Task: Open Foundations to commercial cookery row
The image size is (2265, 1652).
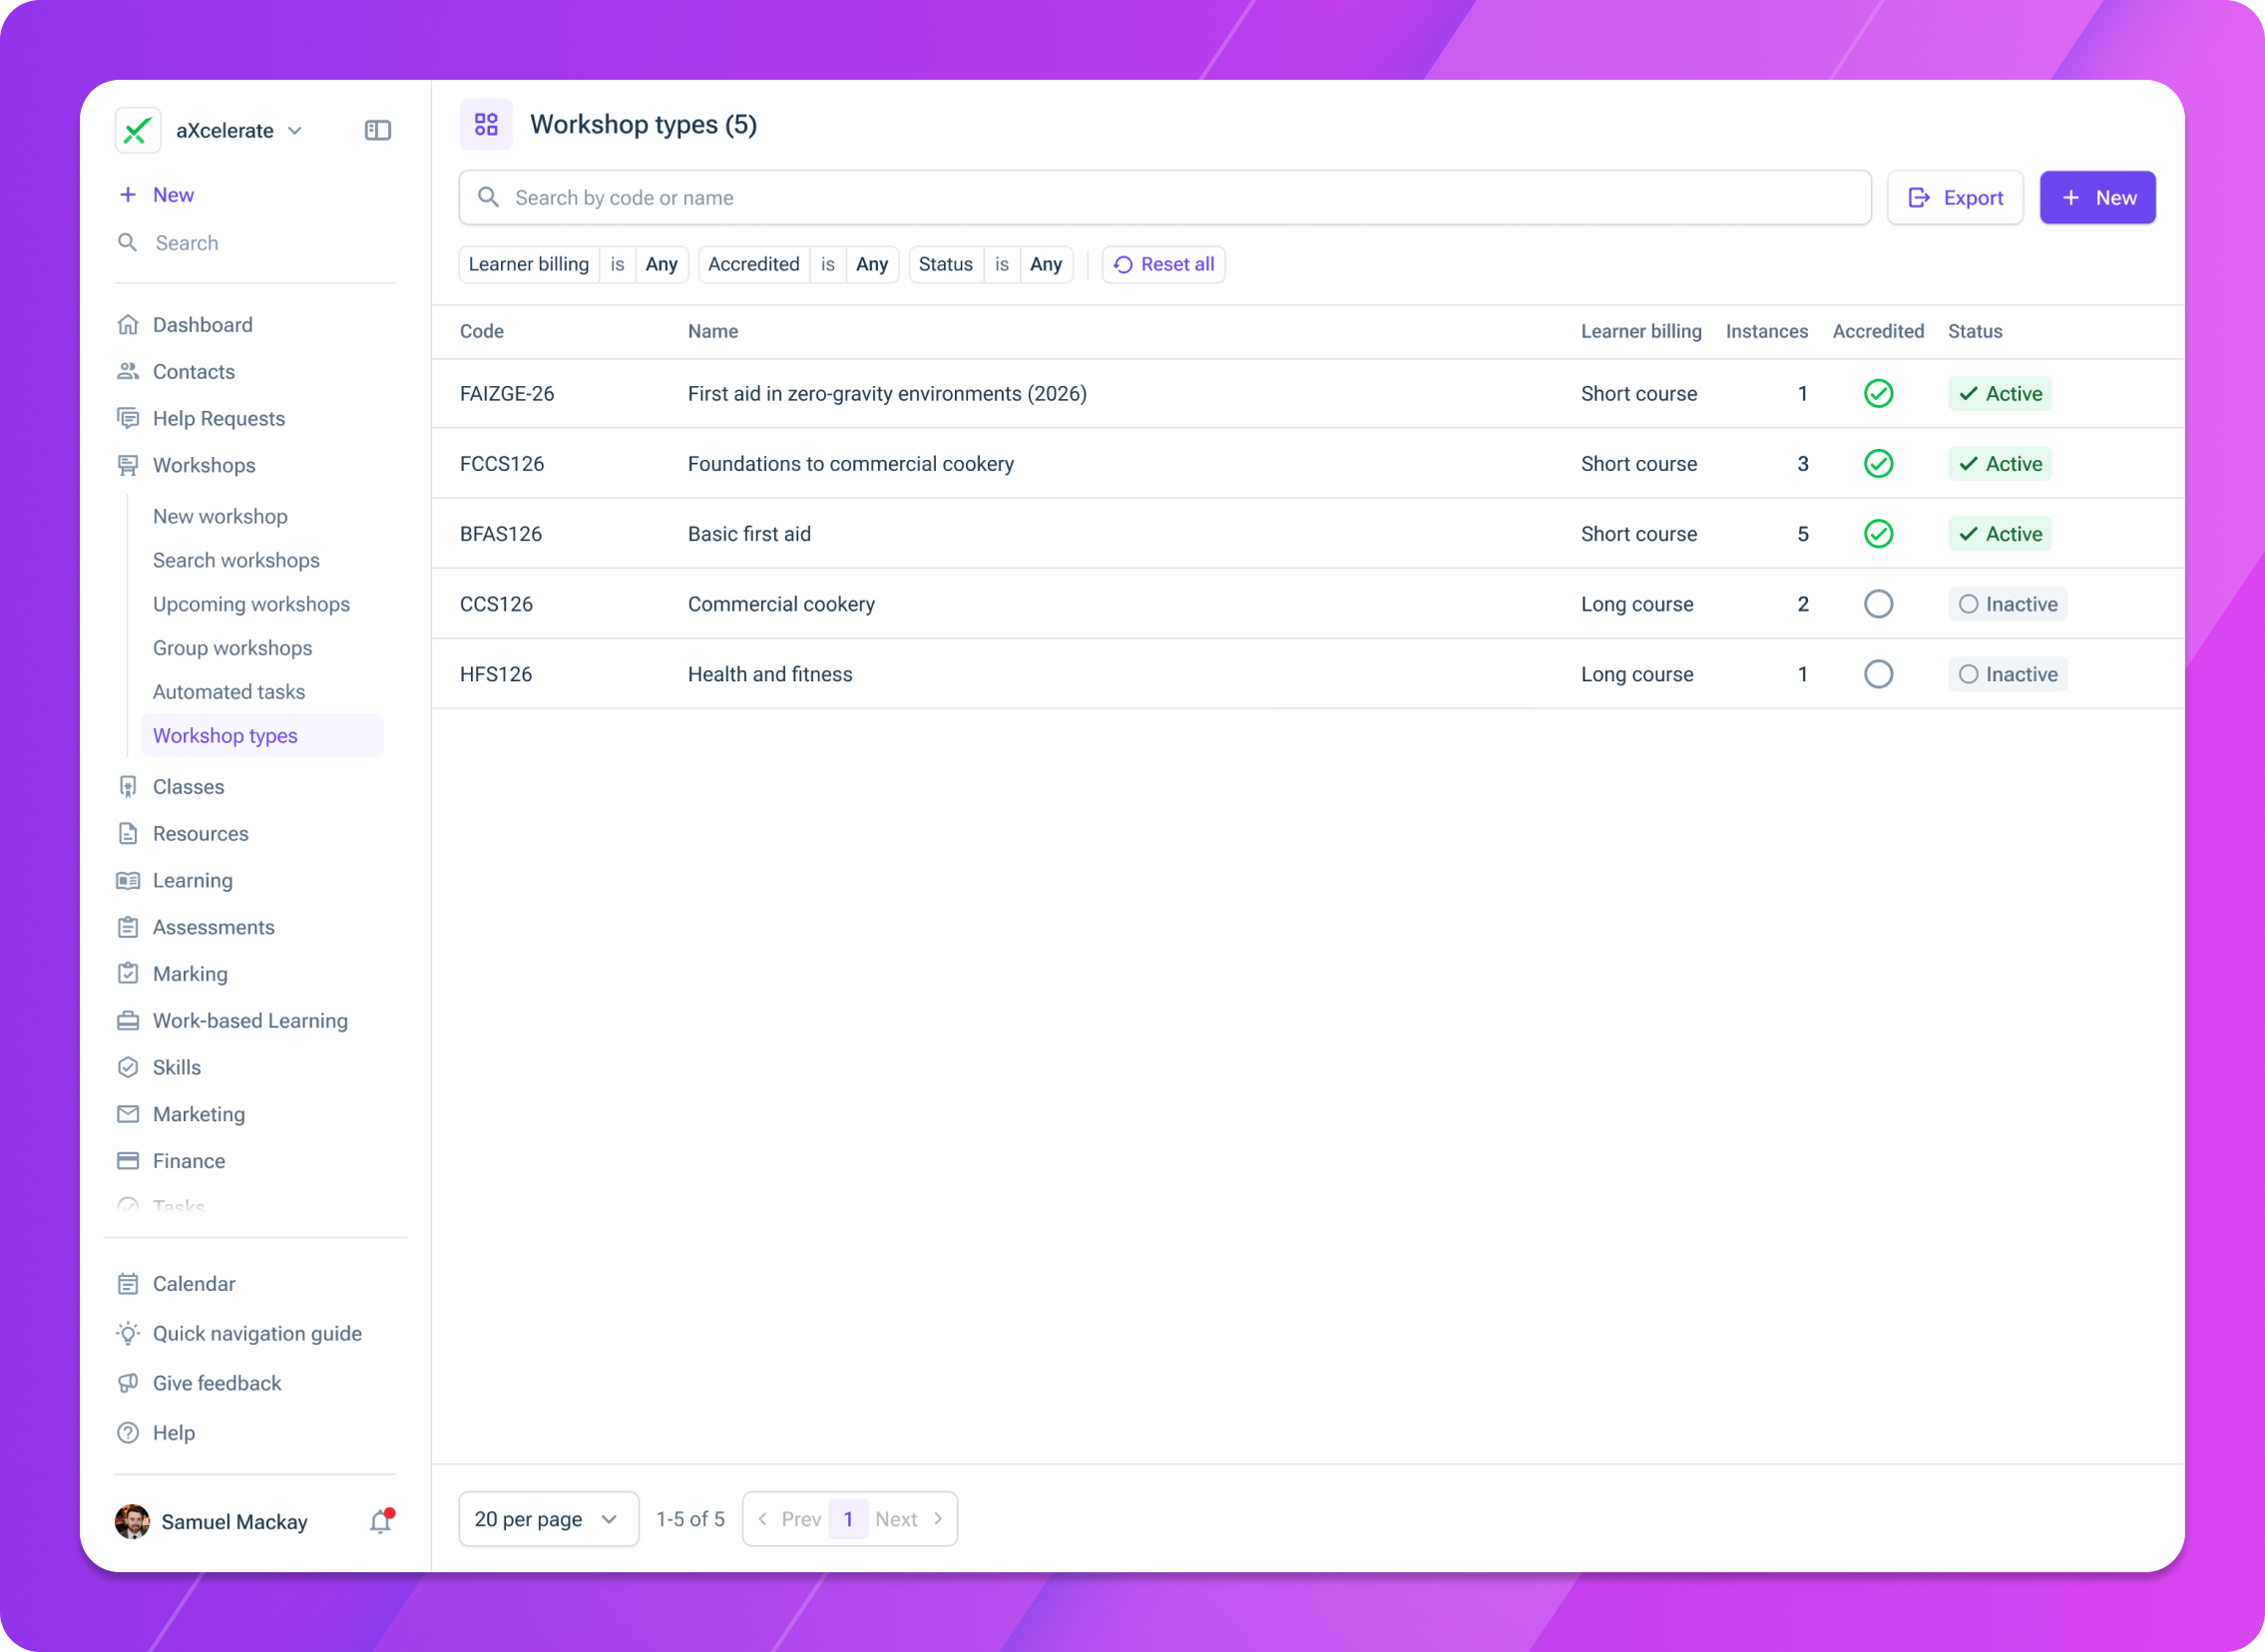Action: (1308, 464)
